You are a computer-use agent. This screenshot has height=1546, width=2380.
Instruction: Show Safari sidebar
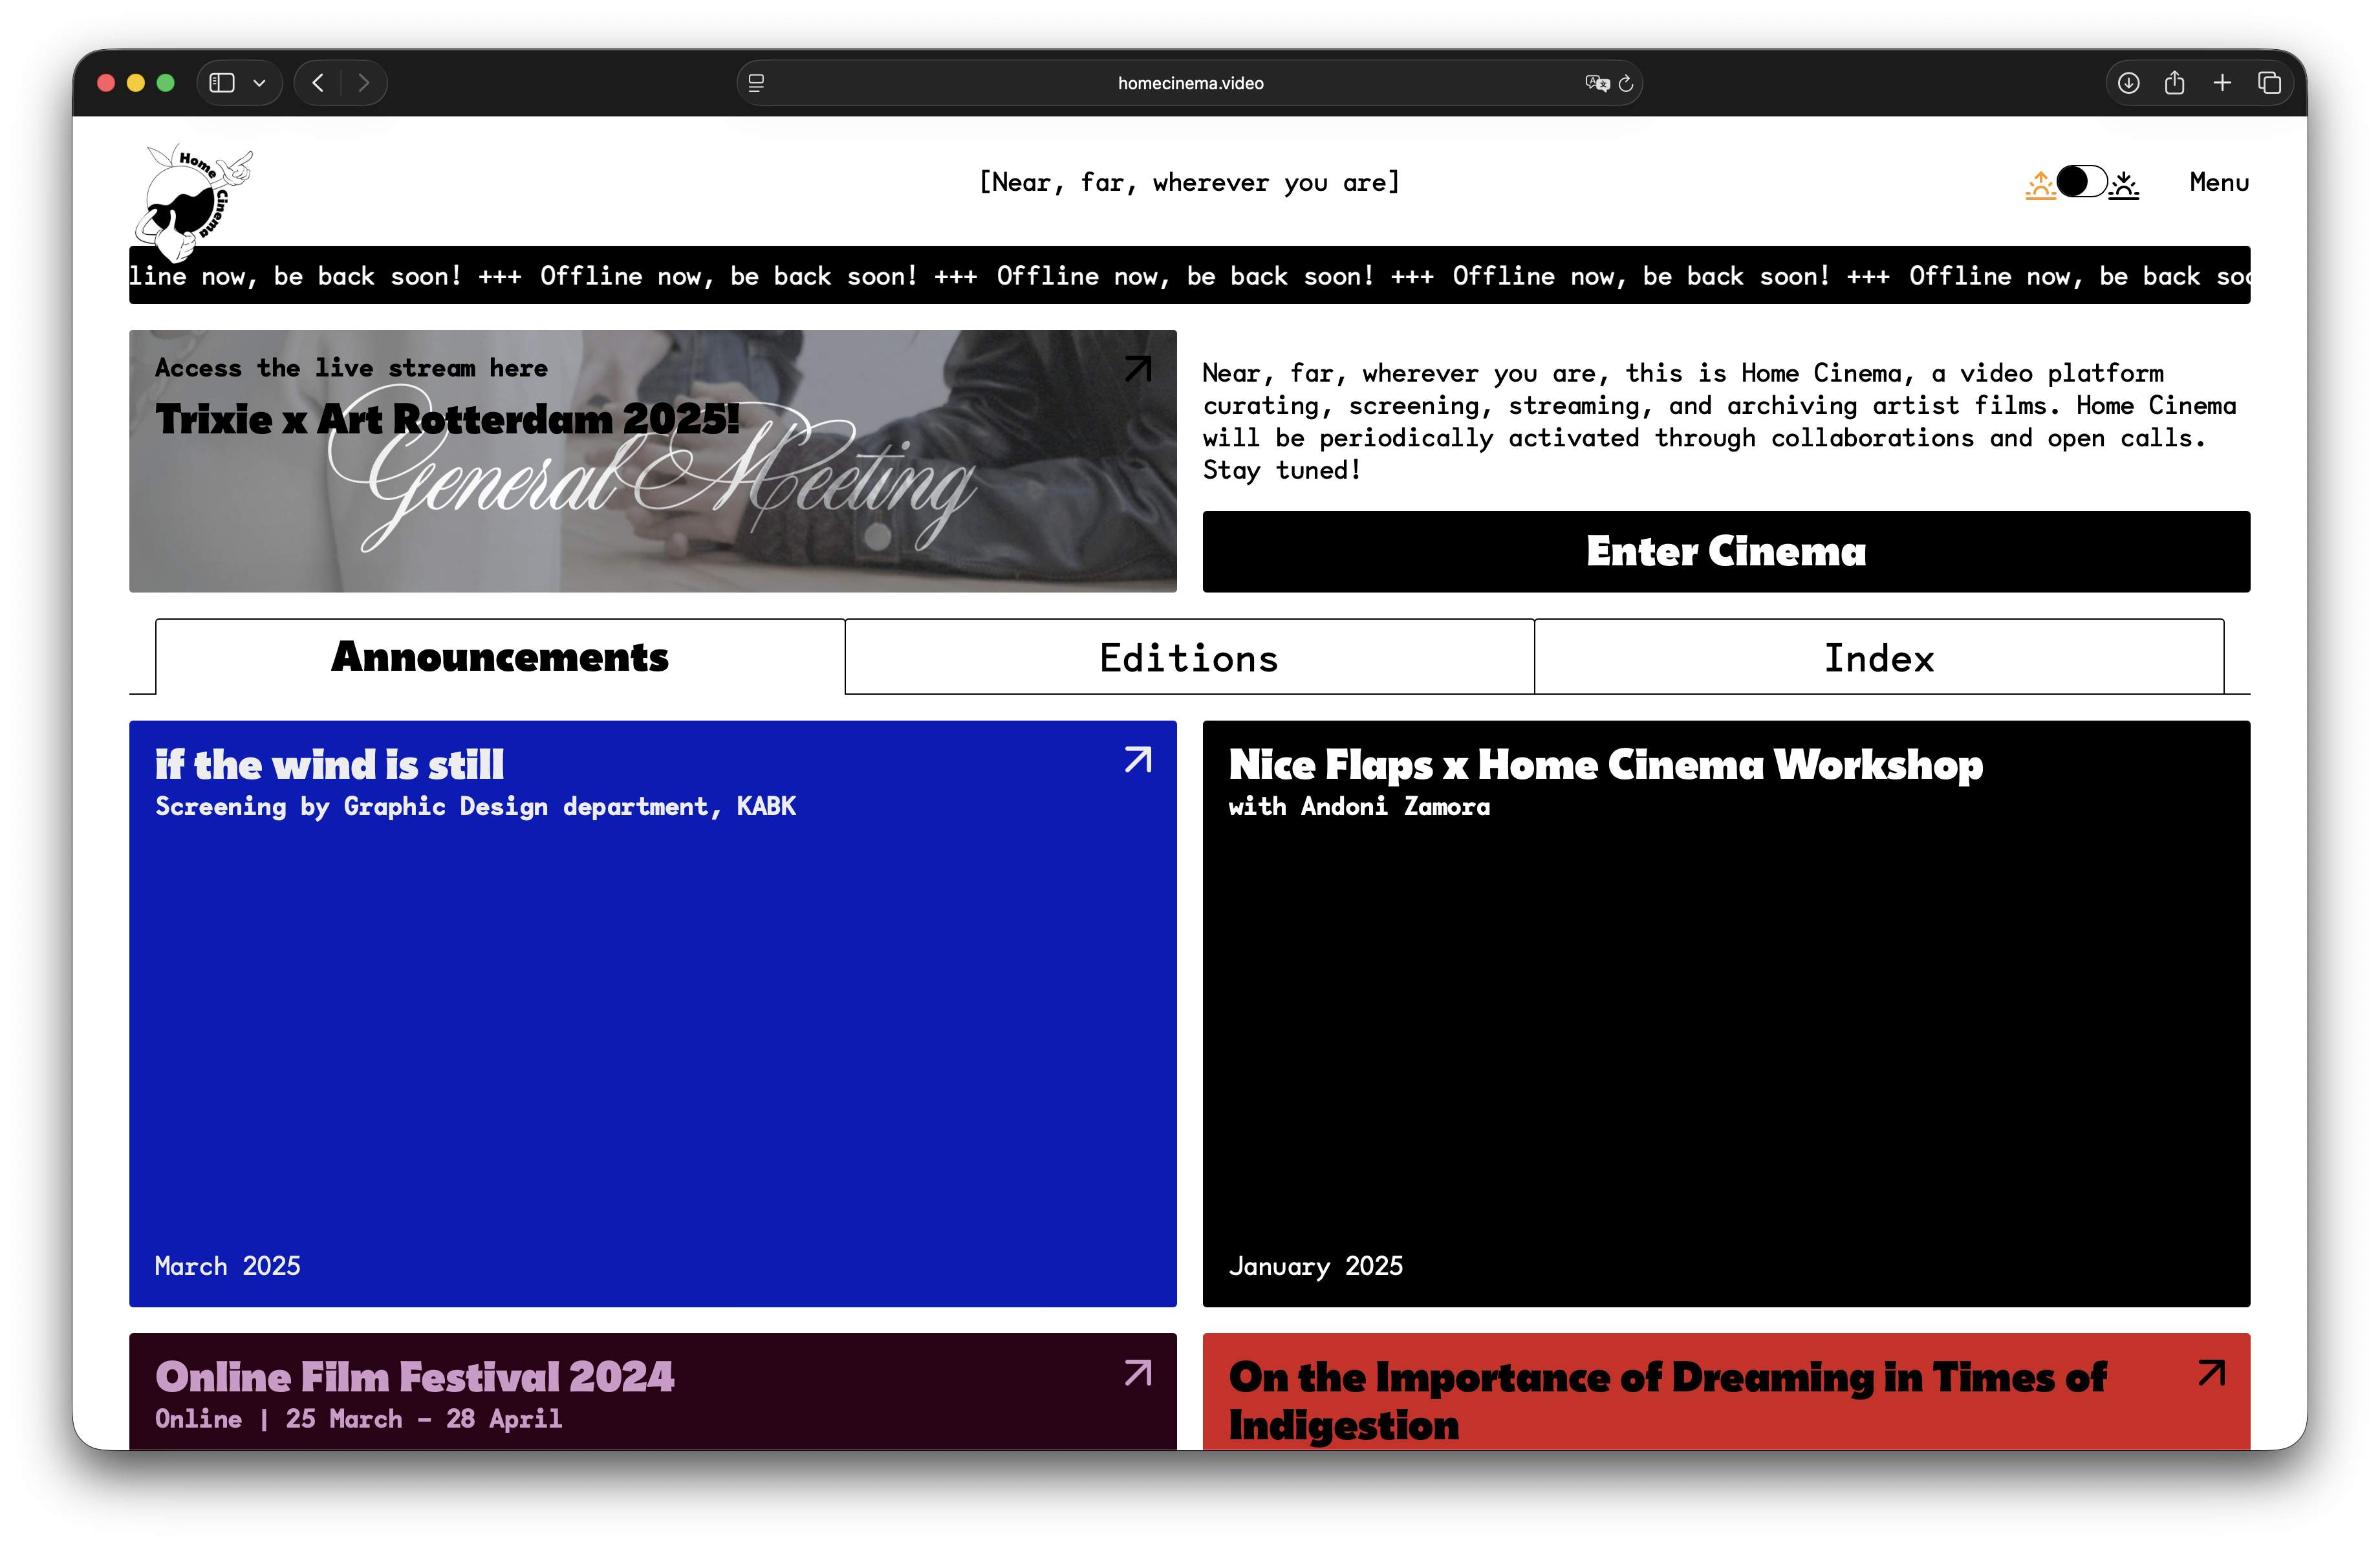[x=222, y=83]
